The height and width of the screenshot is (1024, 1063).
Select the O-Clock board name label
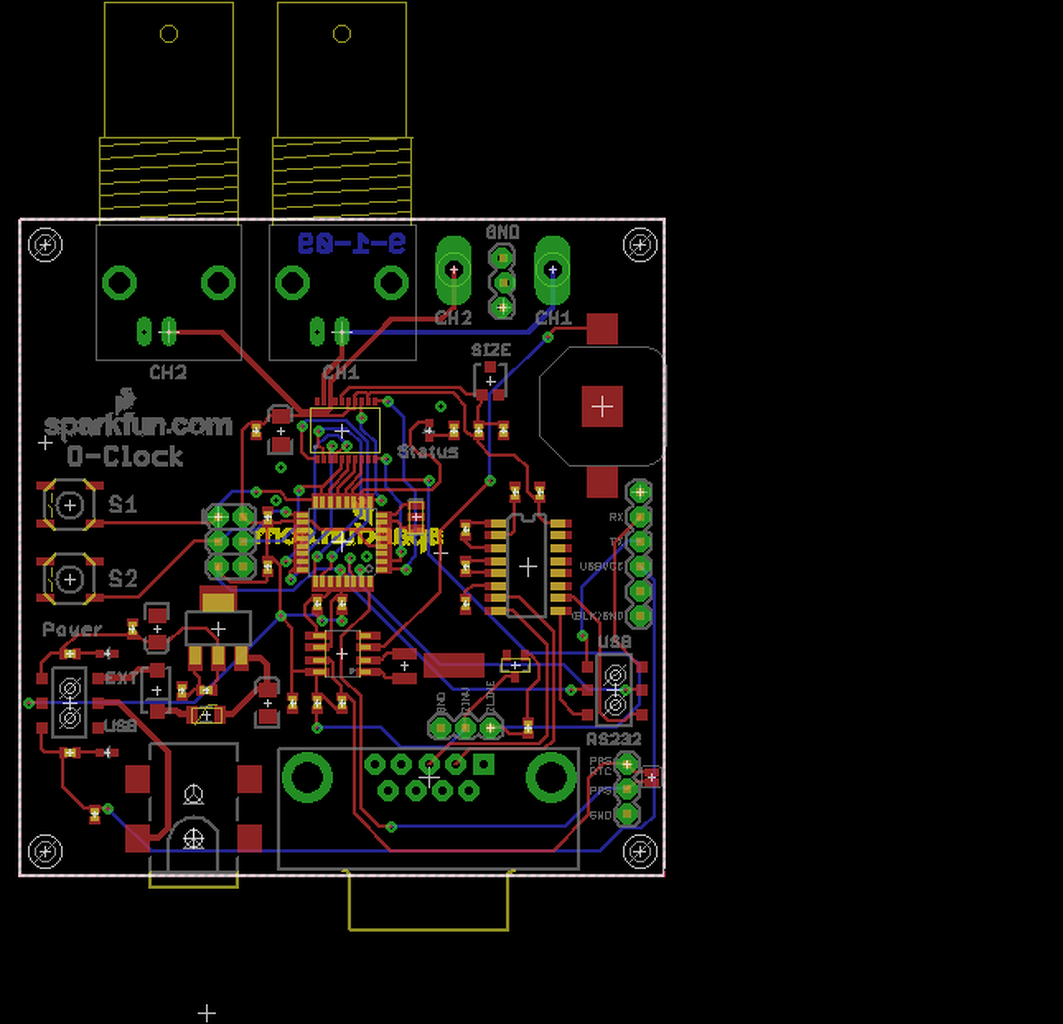pyautogui.click(x=125, y=456)
